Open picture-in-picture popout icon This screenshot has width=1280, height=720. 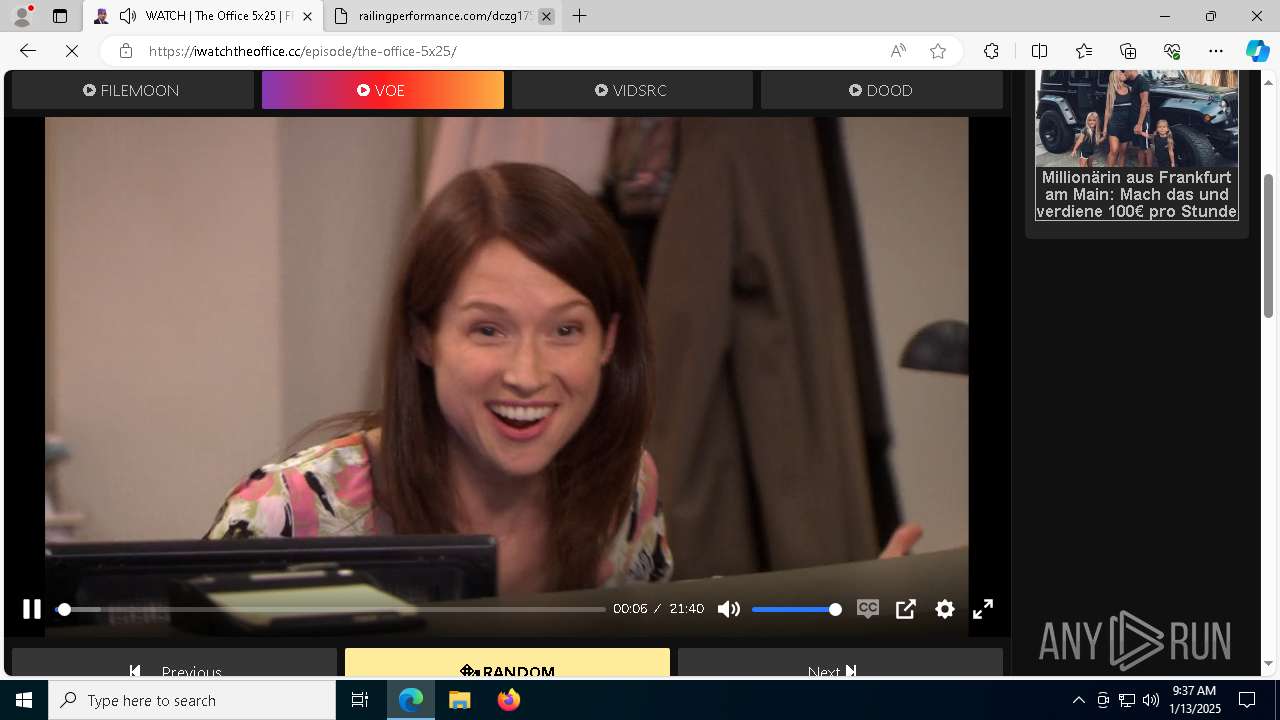click(906, 609)
